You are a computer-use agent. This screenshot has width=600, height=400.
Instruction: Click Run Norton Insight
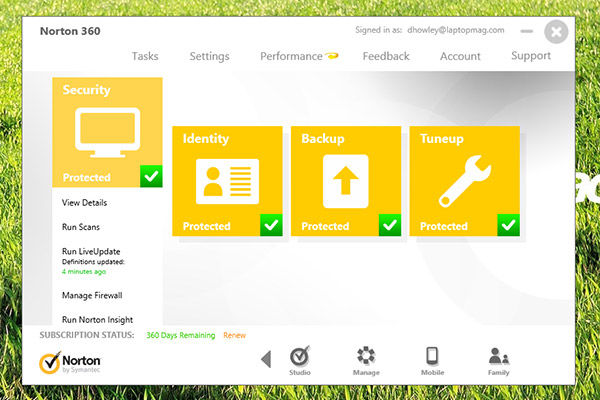[98, 320]
